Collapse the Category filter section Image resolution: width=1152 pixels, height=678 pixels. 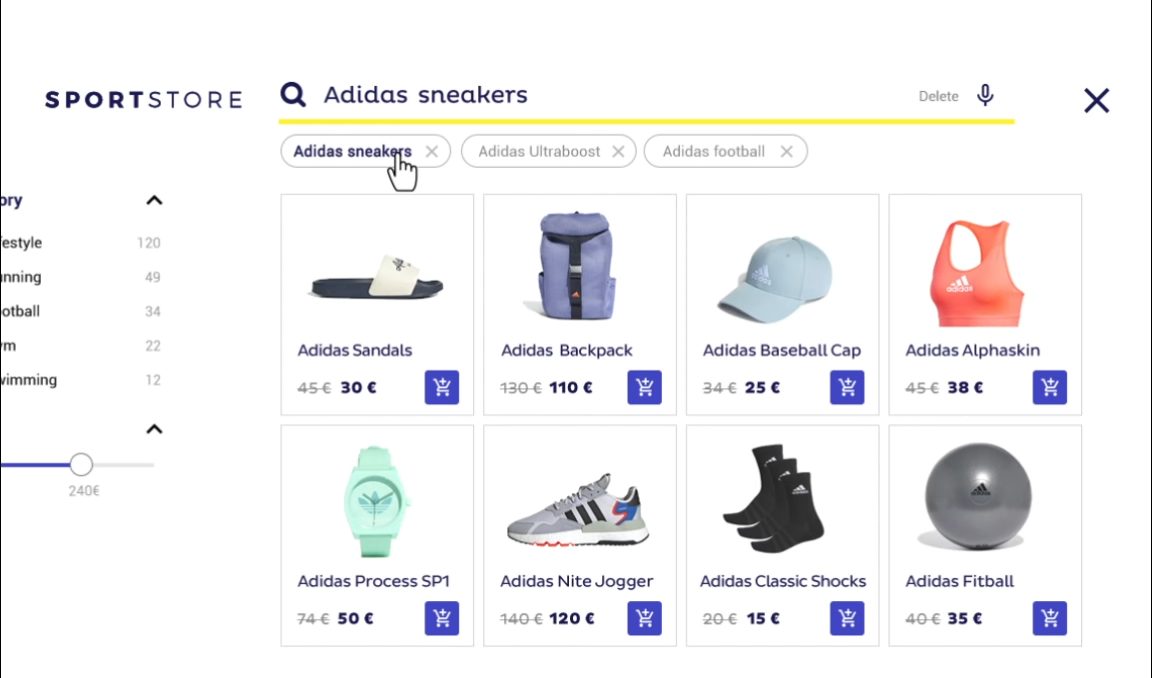155,200
